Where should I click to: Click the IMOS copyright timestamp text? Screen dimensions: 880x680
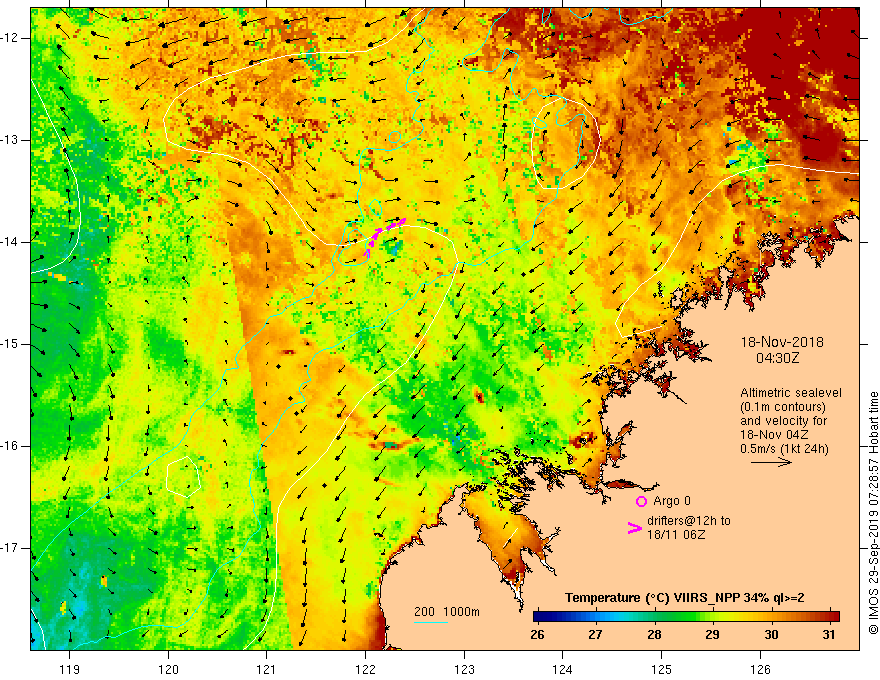coord(873,513)
